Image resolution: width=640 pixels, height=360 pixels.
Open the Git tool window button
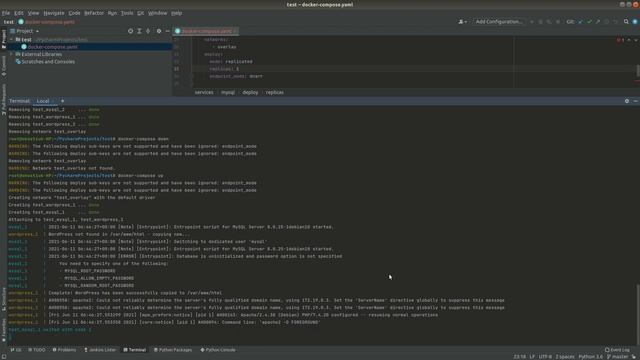(x=16, y=350)
